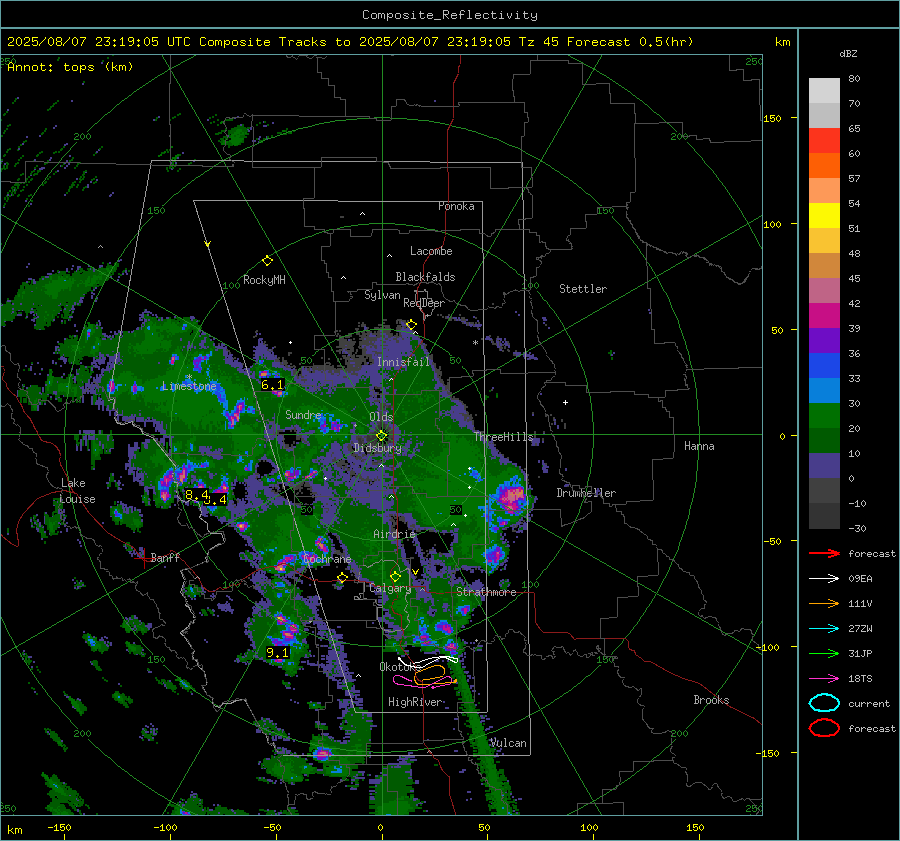Click the 6.1 storm top annotation

[x=272, y=385]
